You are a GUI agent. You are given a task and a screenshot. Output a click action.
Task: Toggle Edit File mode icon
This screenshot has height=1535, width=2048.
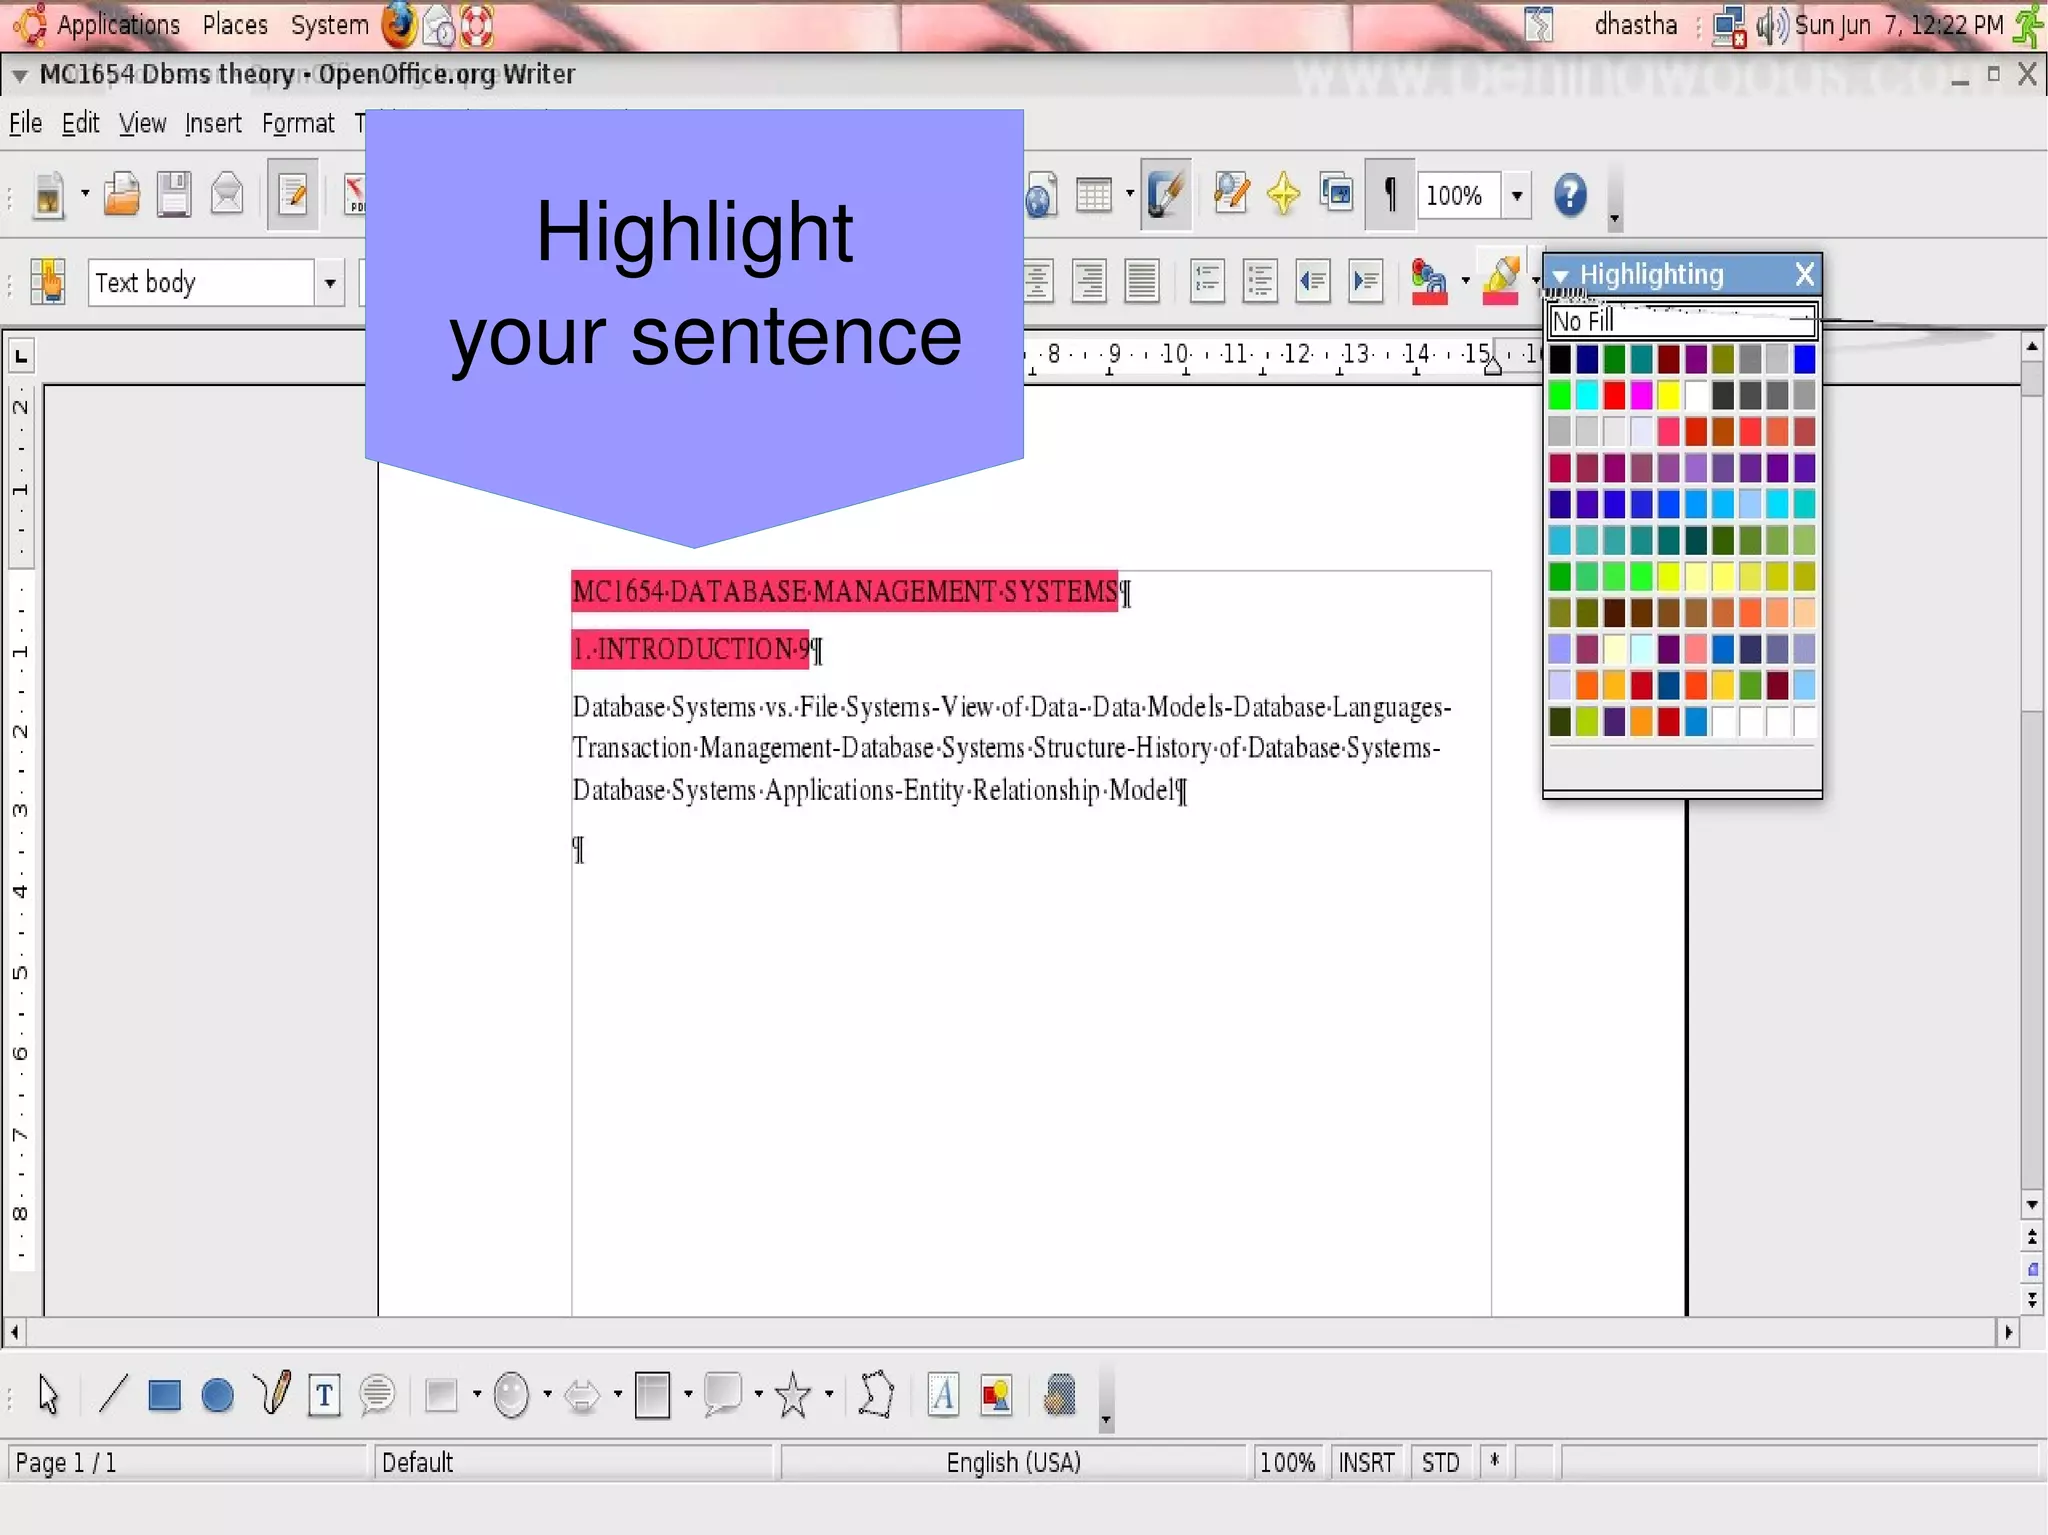(293, 194)
